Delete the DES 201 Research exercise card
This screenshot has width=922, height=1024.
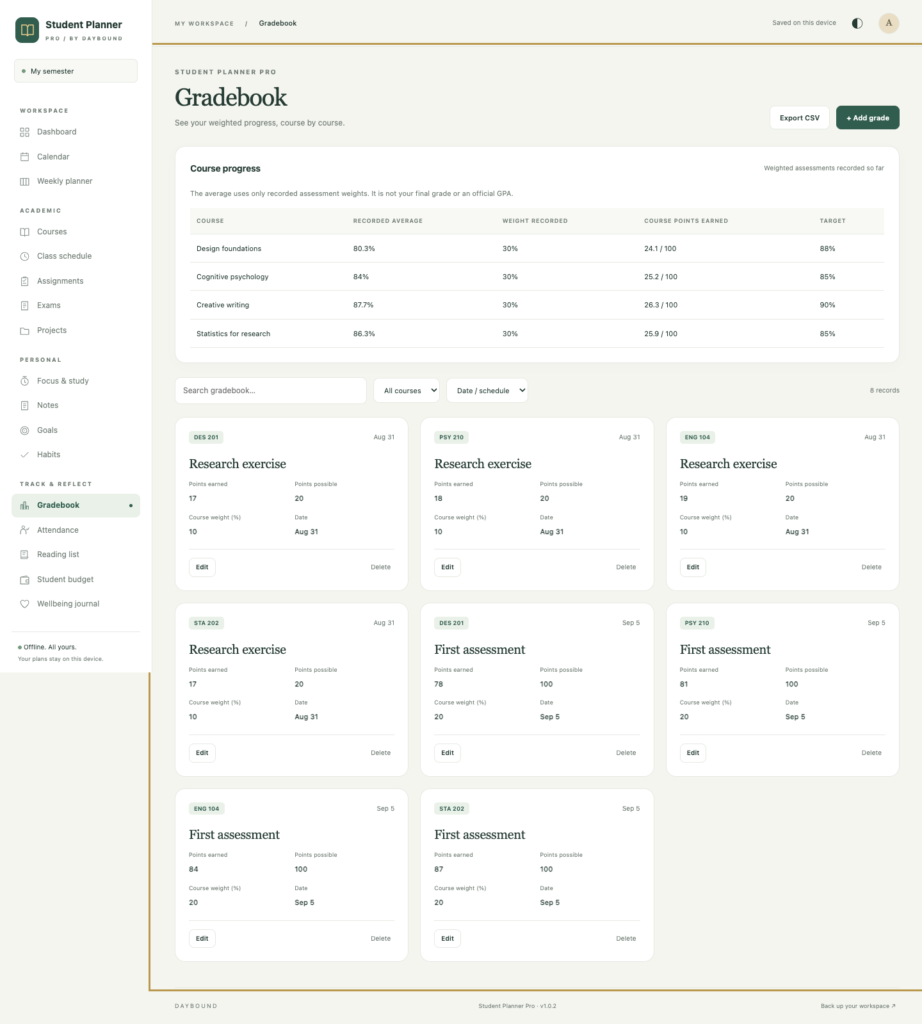381,567
